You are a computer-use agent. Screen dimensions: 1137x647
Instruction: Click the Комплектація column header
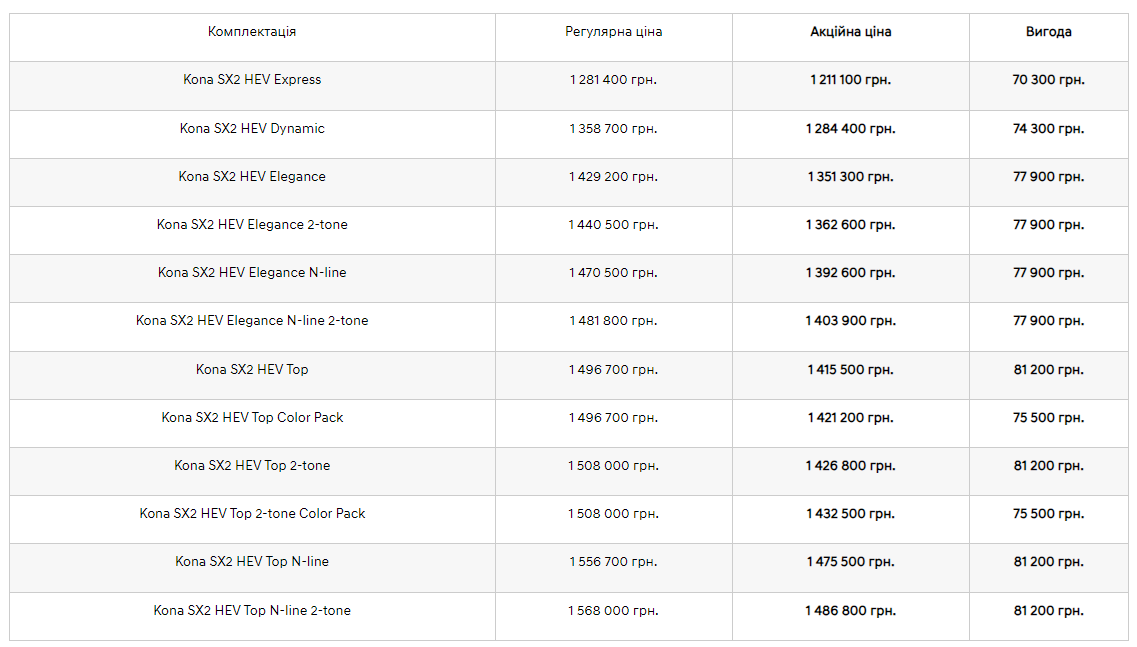tap(252, 32)
